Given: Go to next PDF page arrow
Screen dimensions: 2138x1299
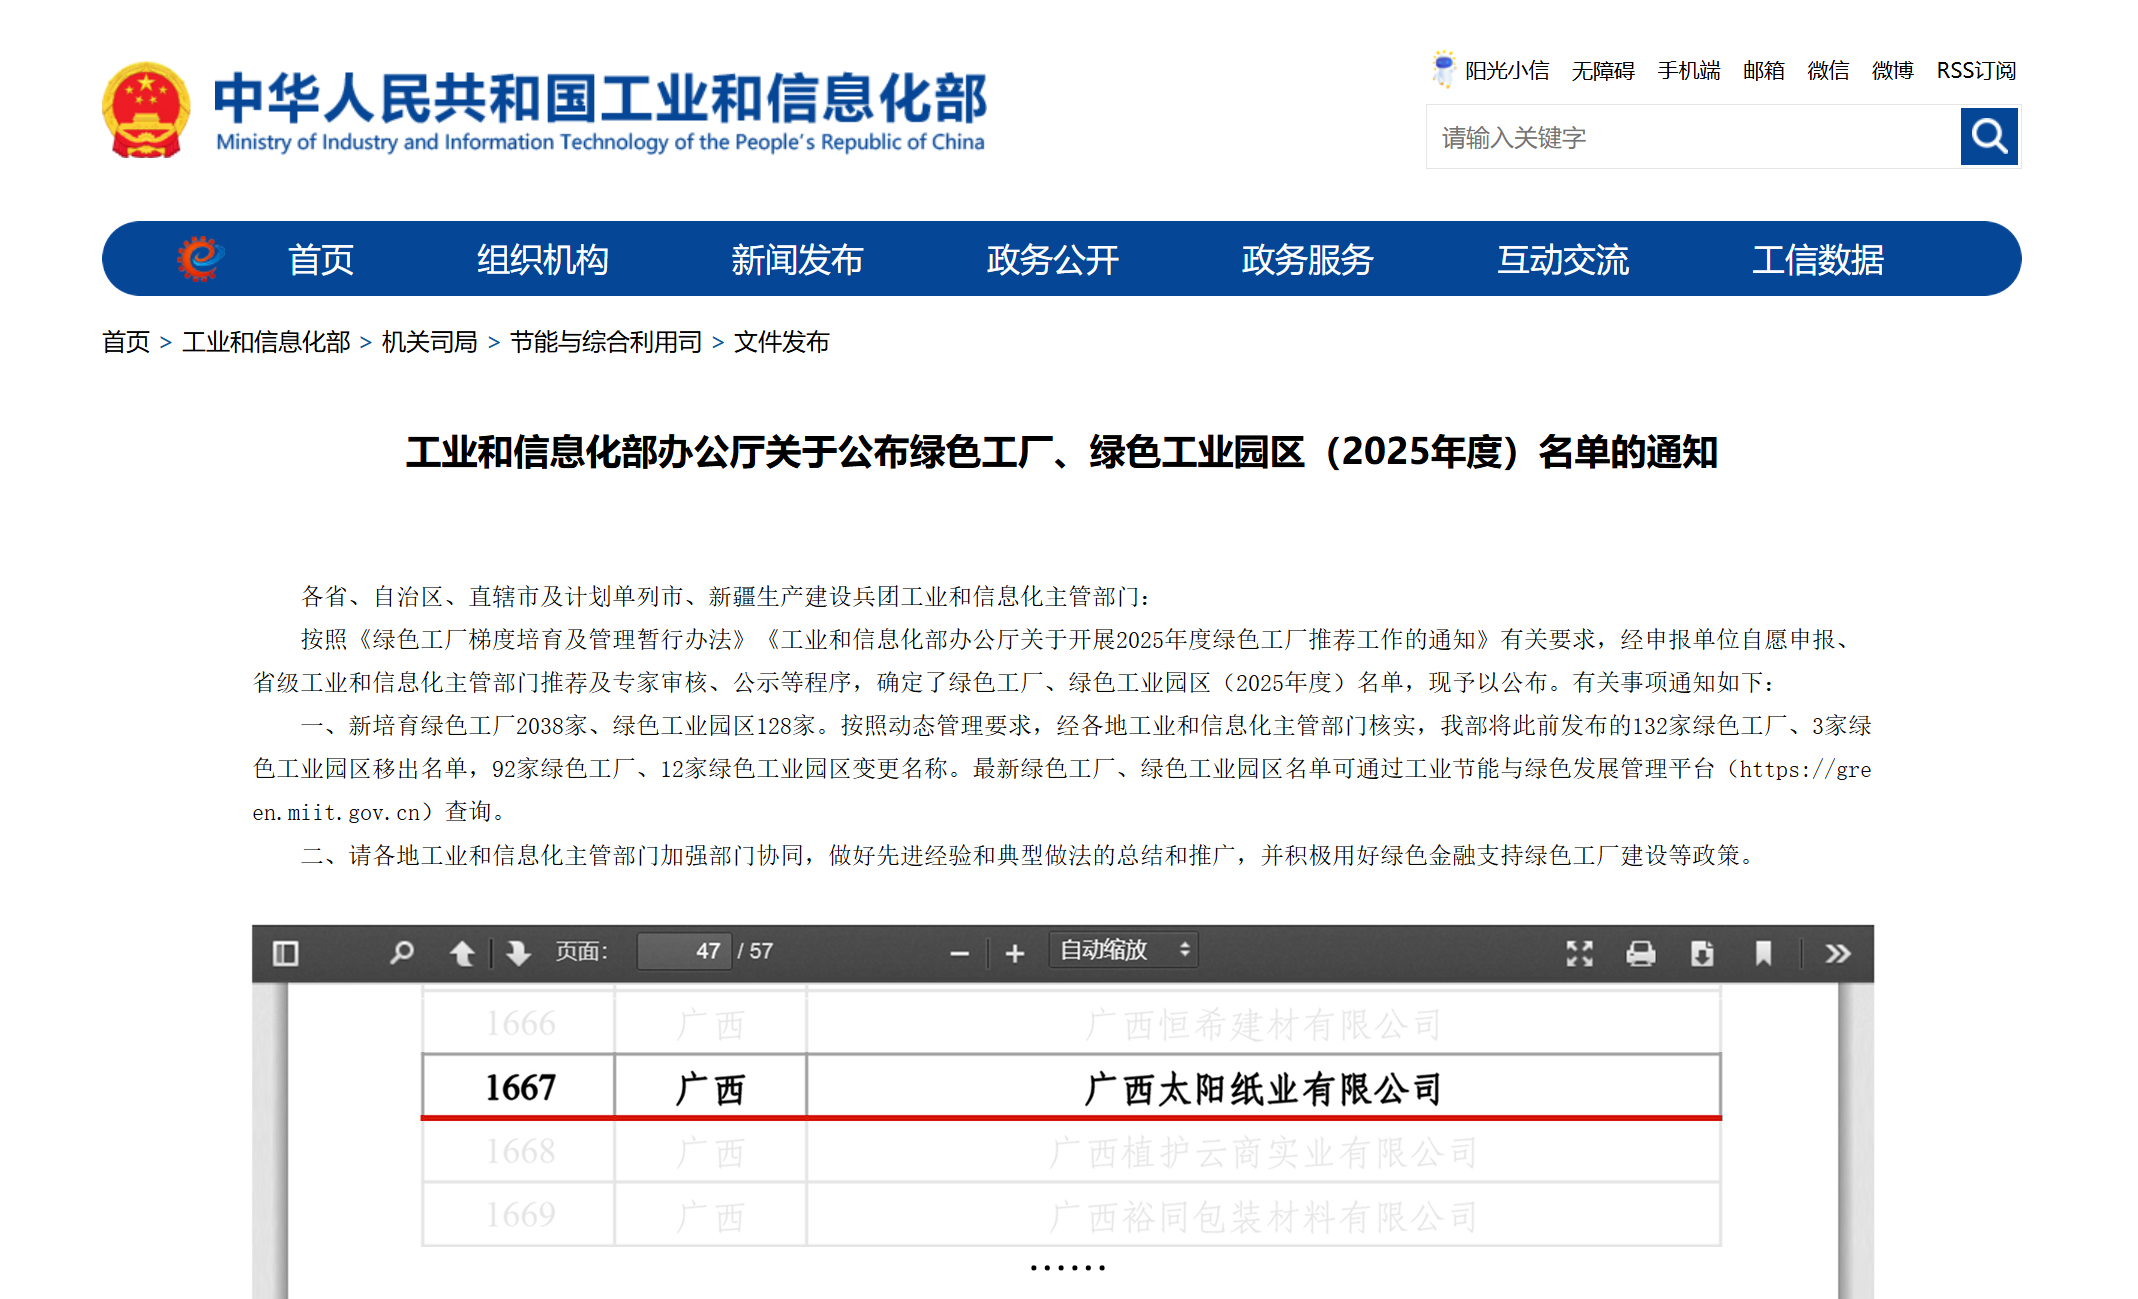Looking at the screenshot, I should click(x=518, y=953).
